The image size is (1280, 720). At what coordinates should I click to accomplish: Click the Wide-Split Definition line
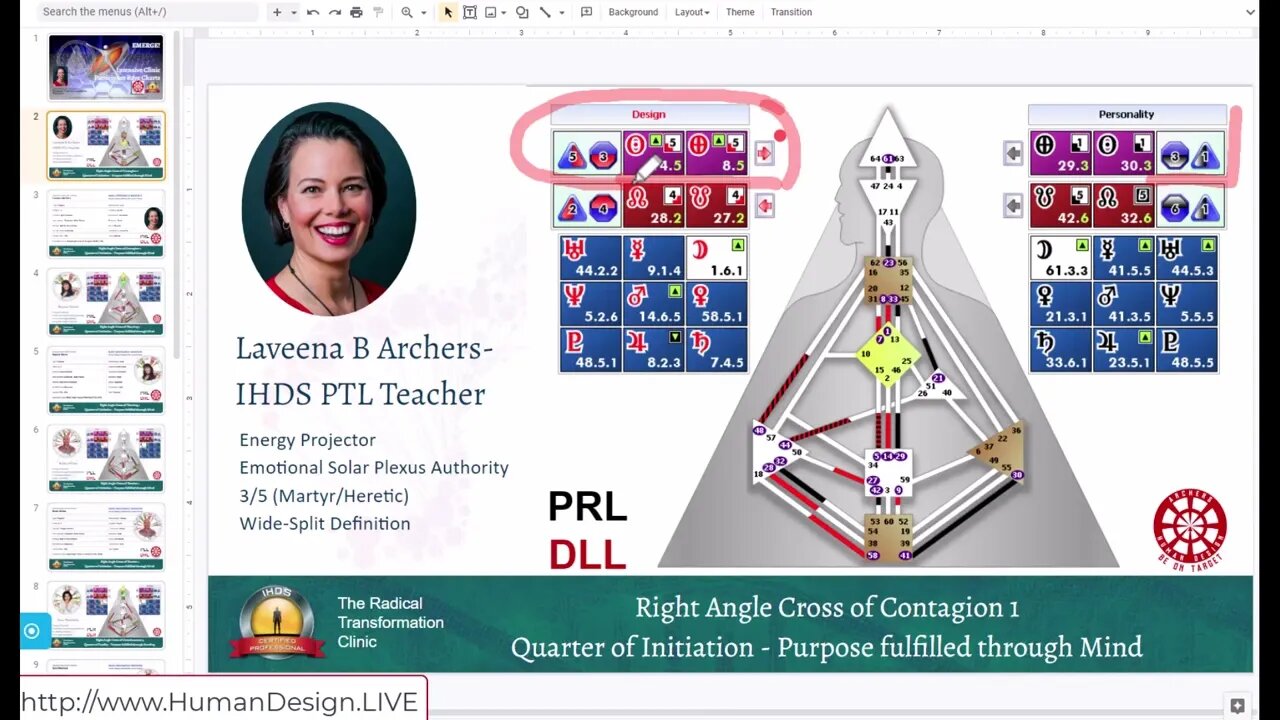coord(325,523)
